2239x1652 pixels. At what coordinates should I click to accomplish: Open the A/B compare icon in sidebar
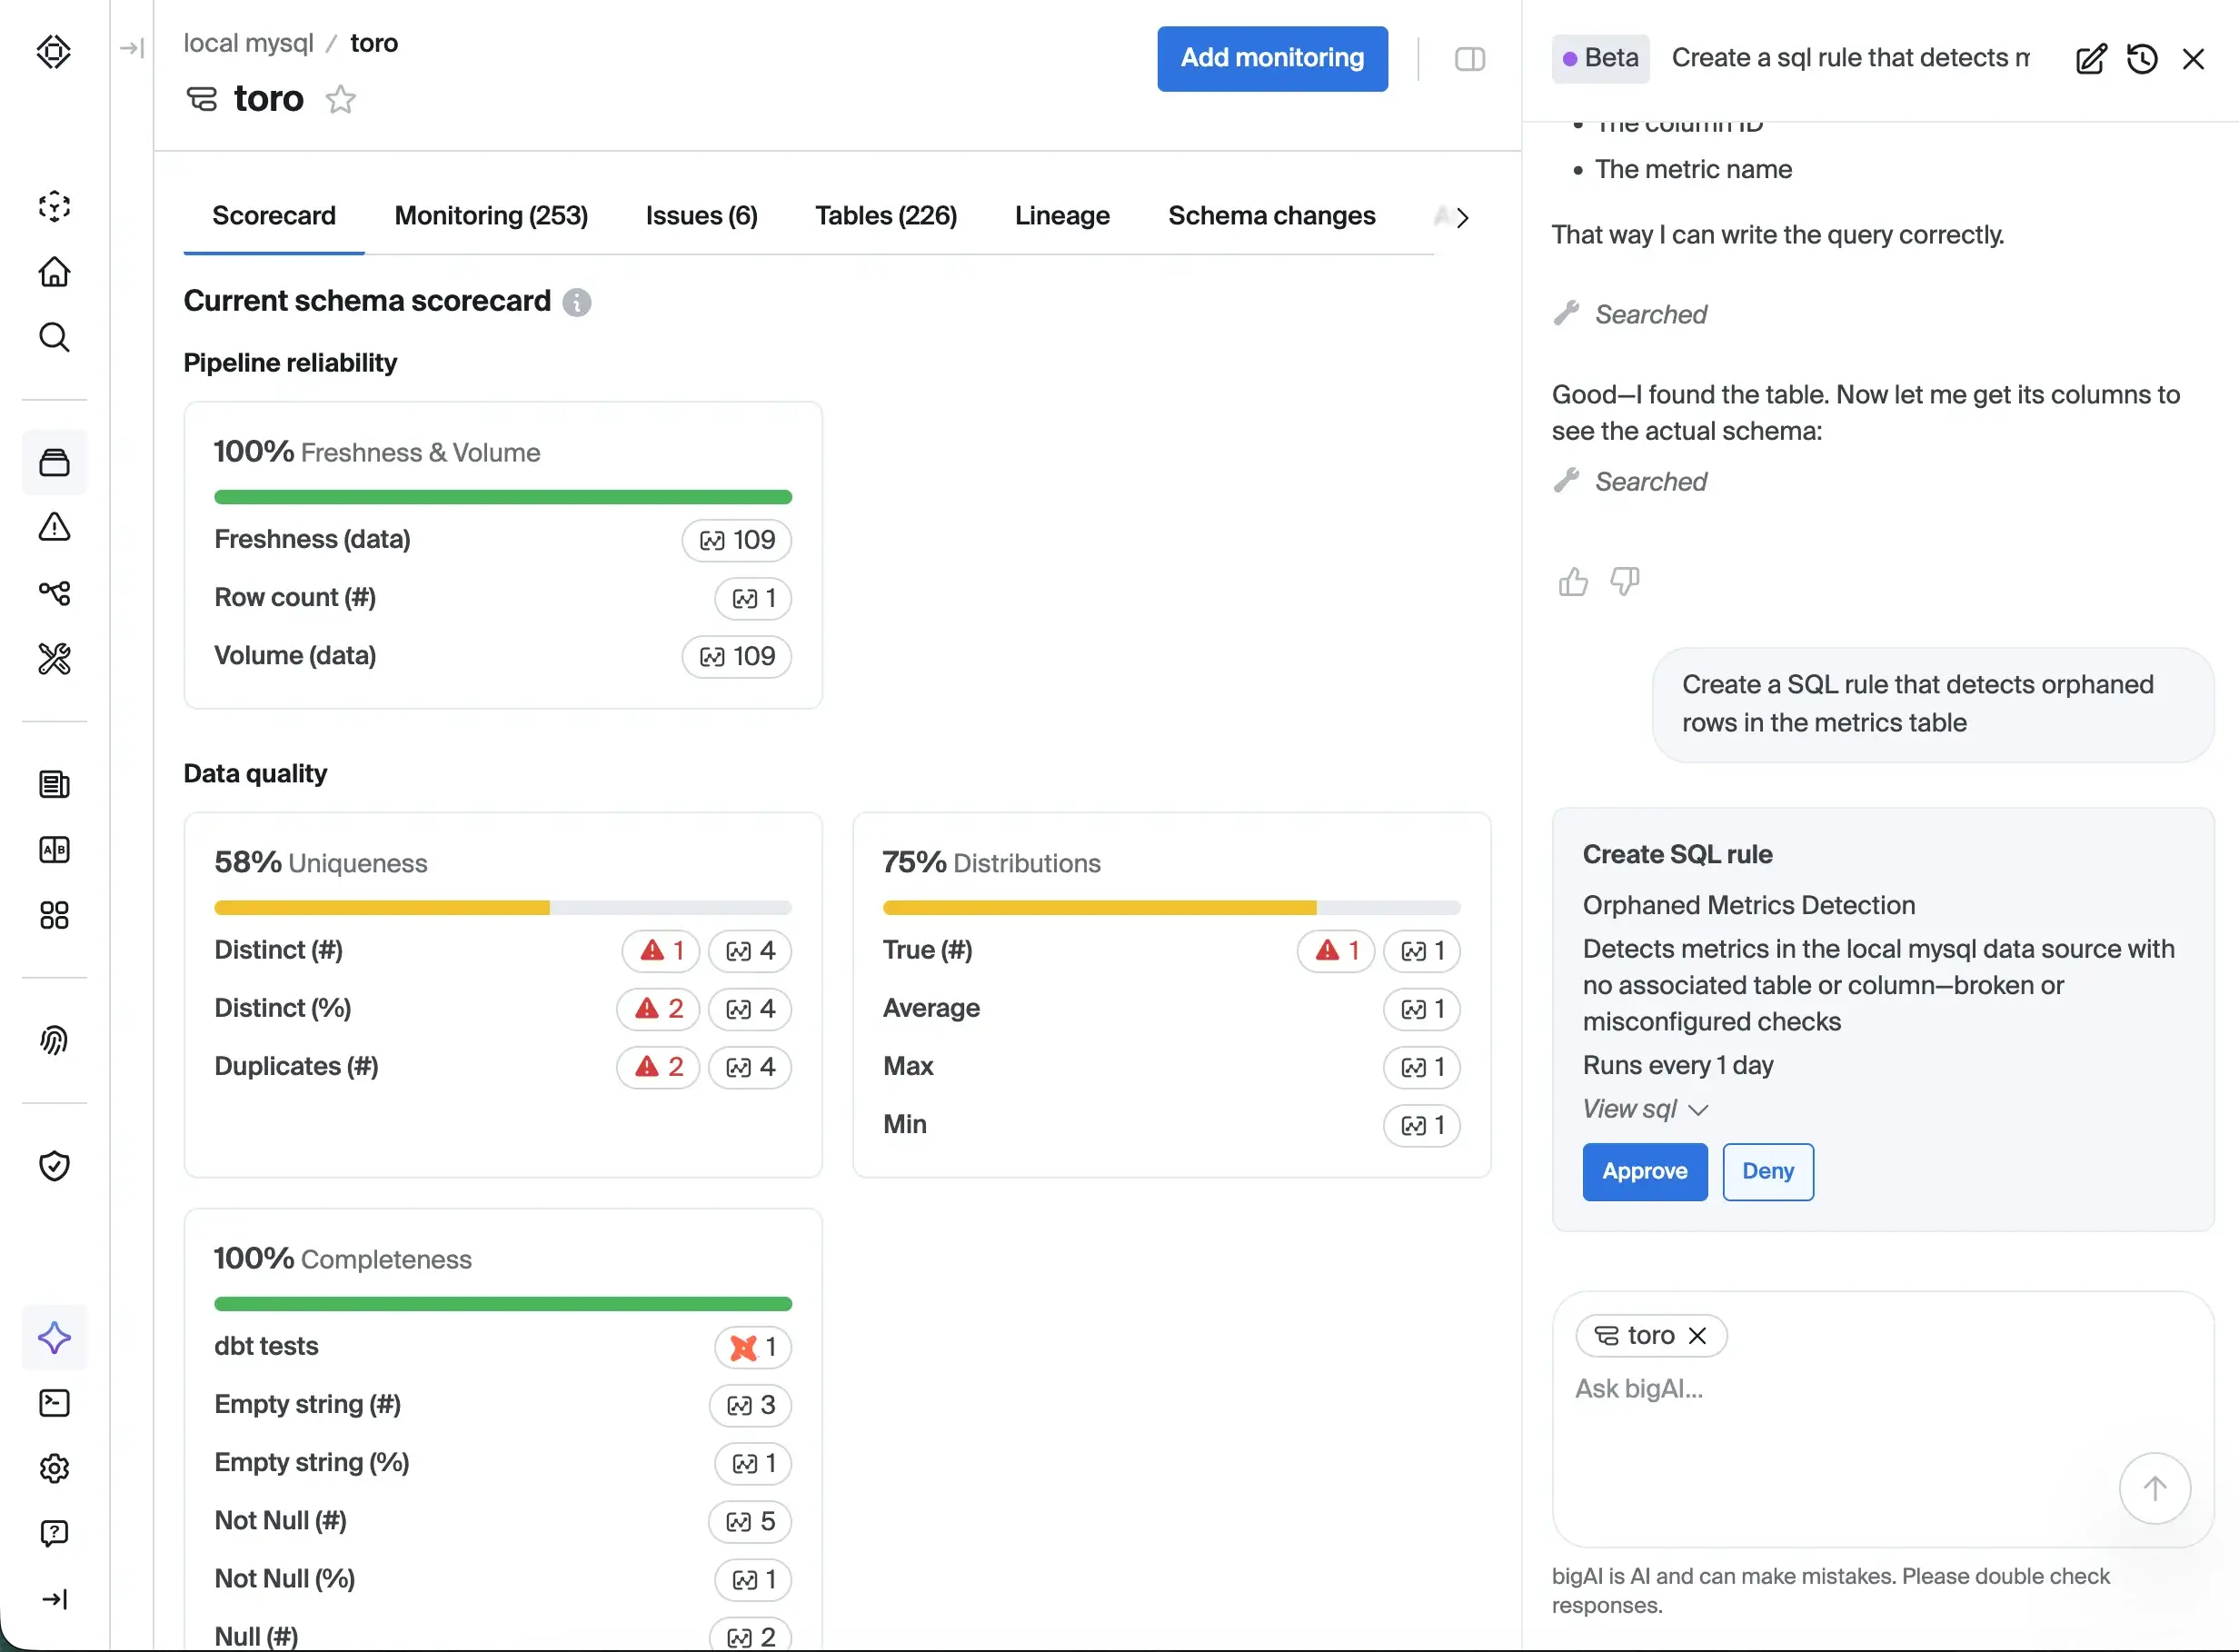coord(54,850)
